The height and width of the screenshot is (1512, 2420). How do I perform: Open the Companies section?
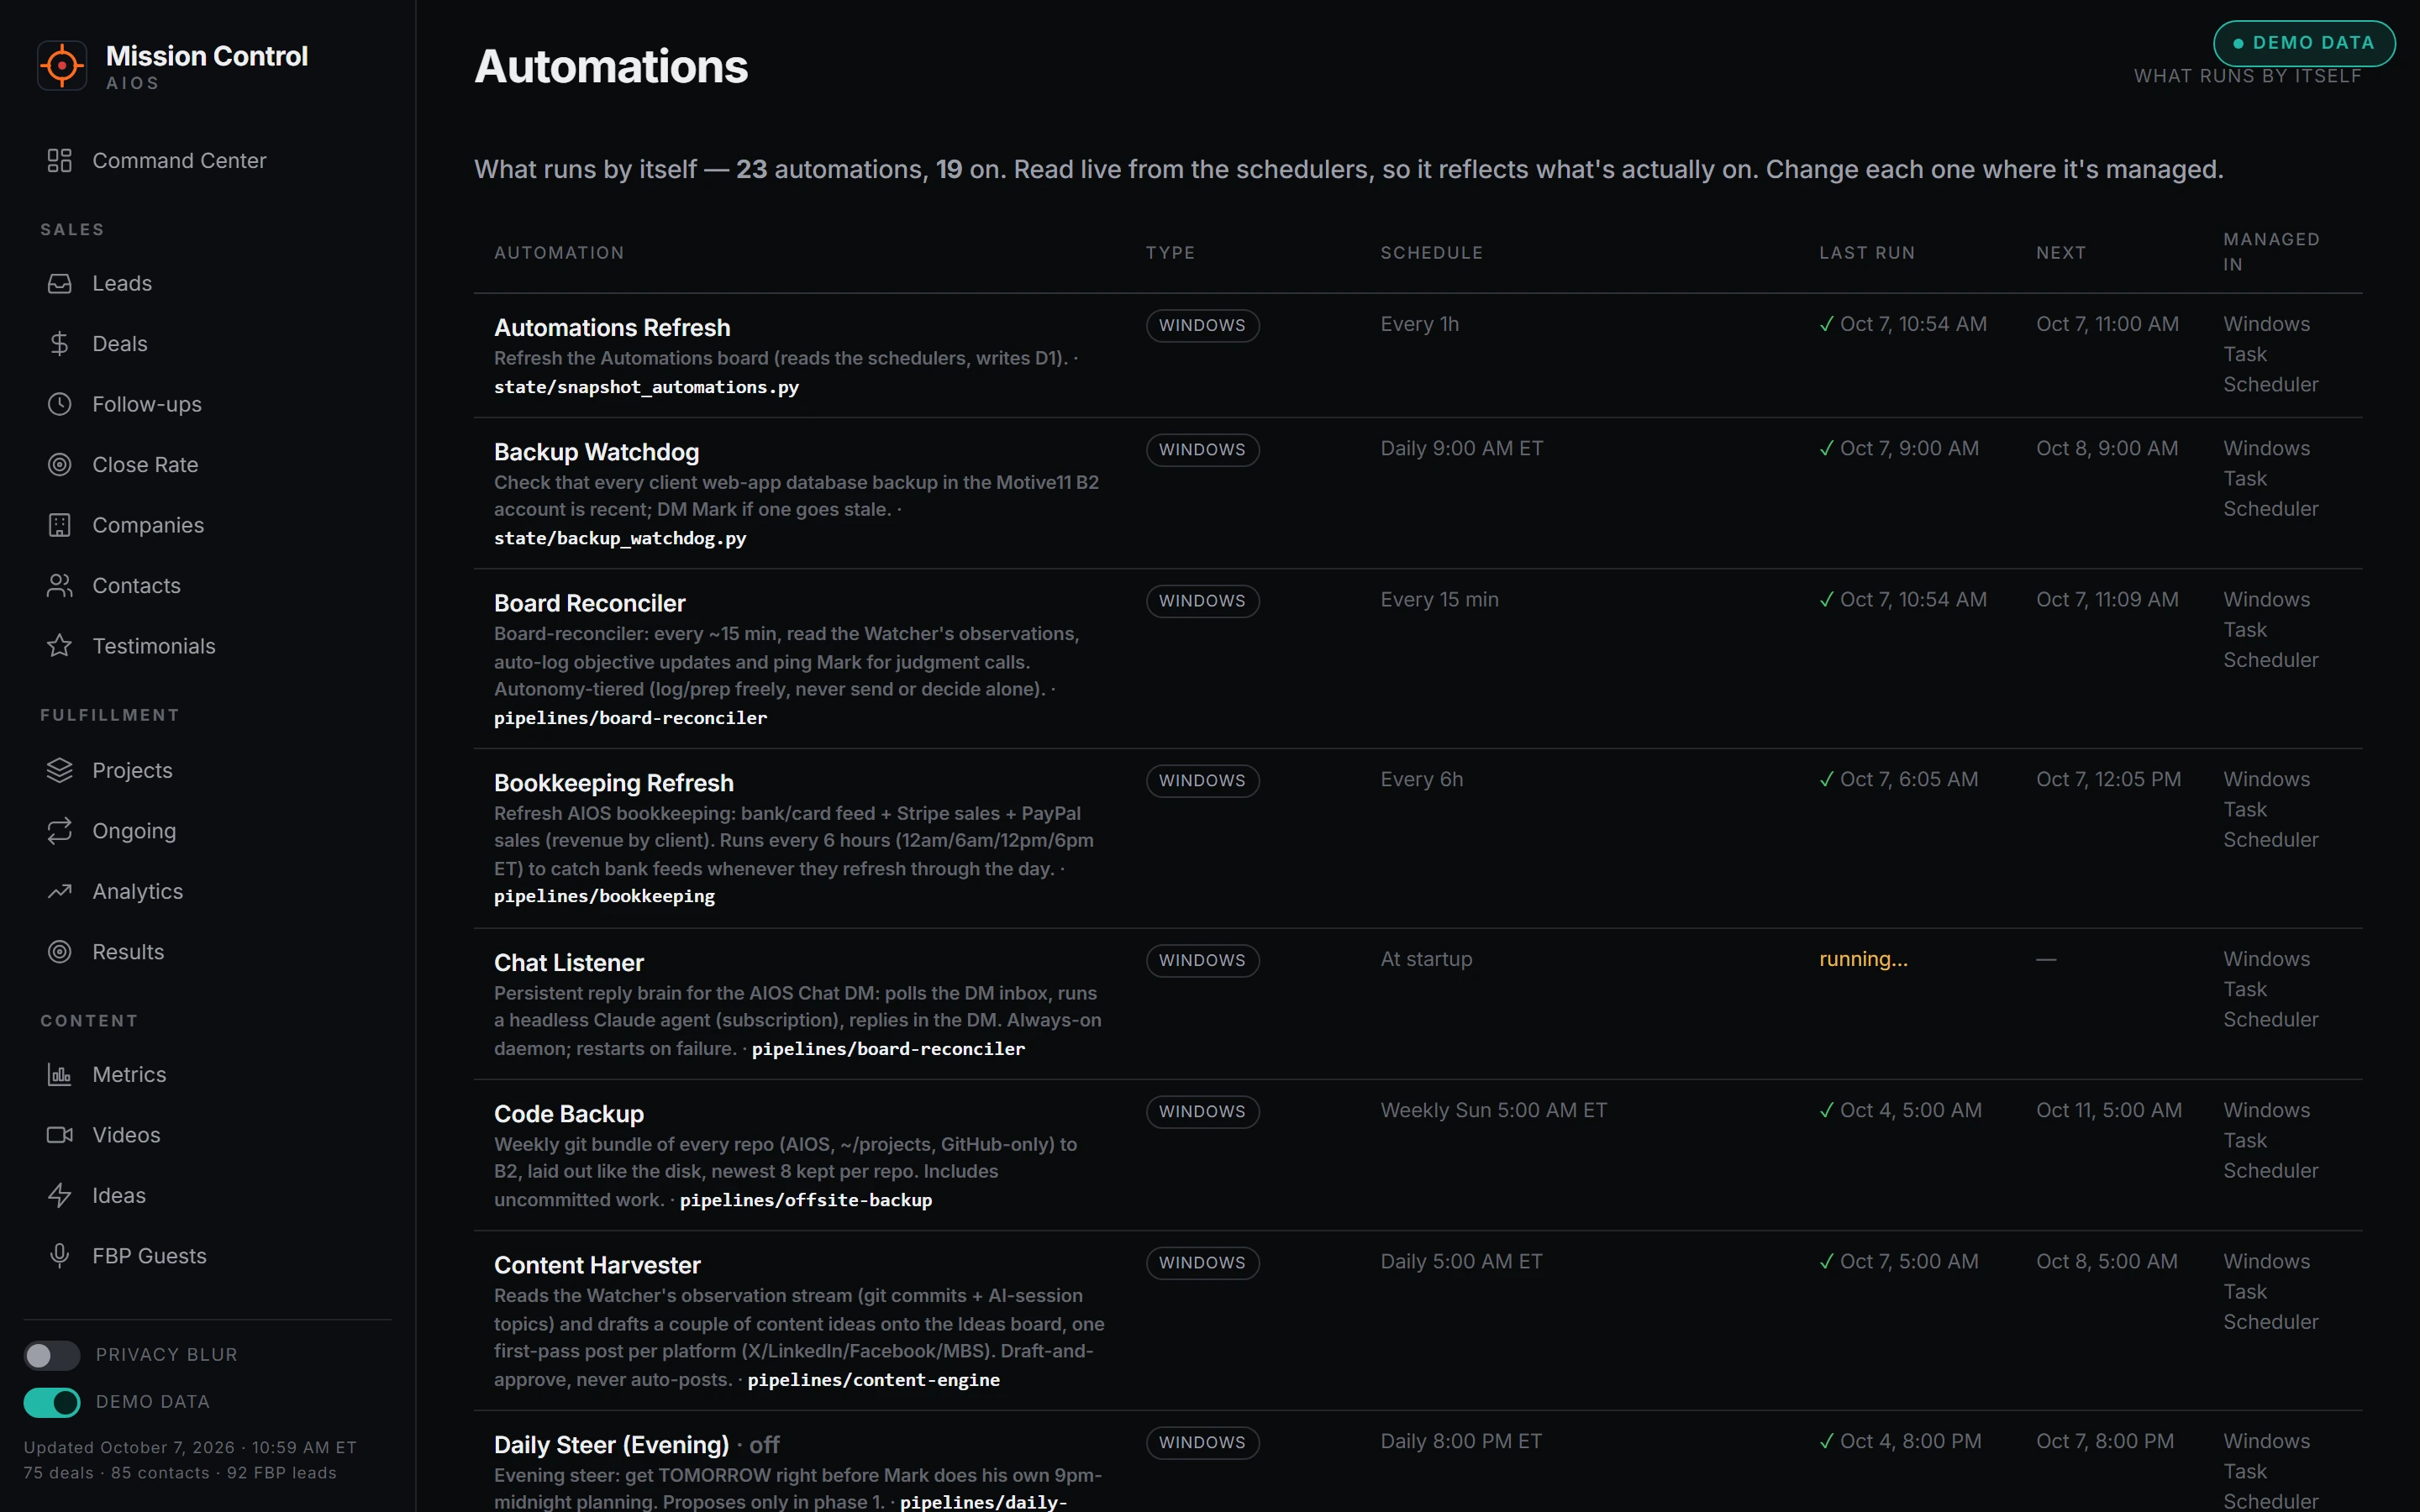point(148,525)
